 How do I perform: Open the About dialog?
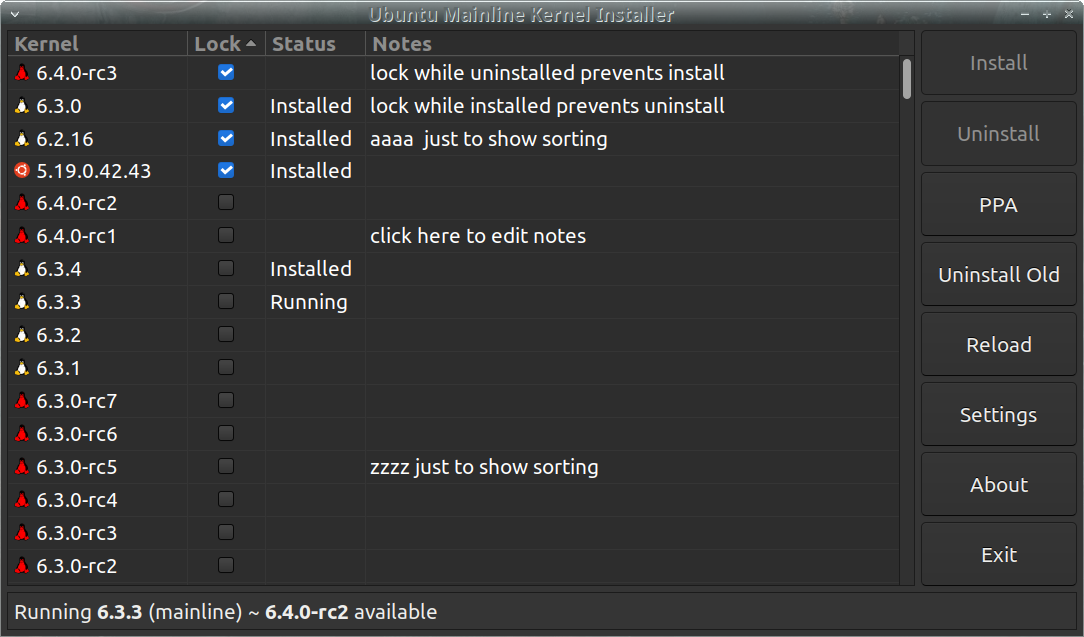point(998,485)
